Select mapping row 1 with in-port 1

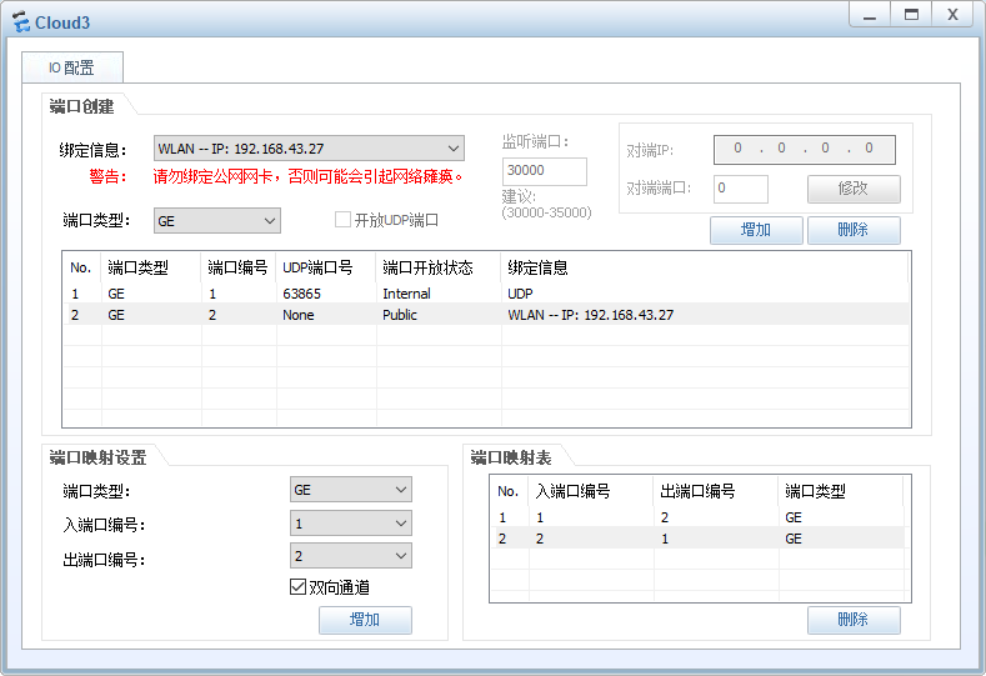pos(698,517)
